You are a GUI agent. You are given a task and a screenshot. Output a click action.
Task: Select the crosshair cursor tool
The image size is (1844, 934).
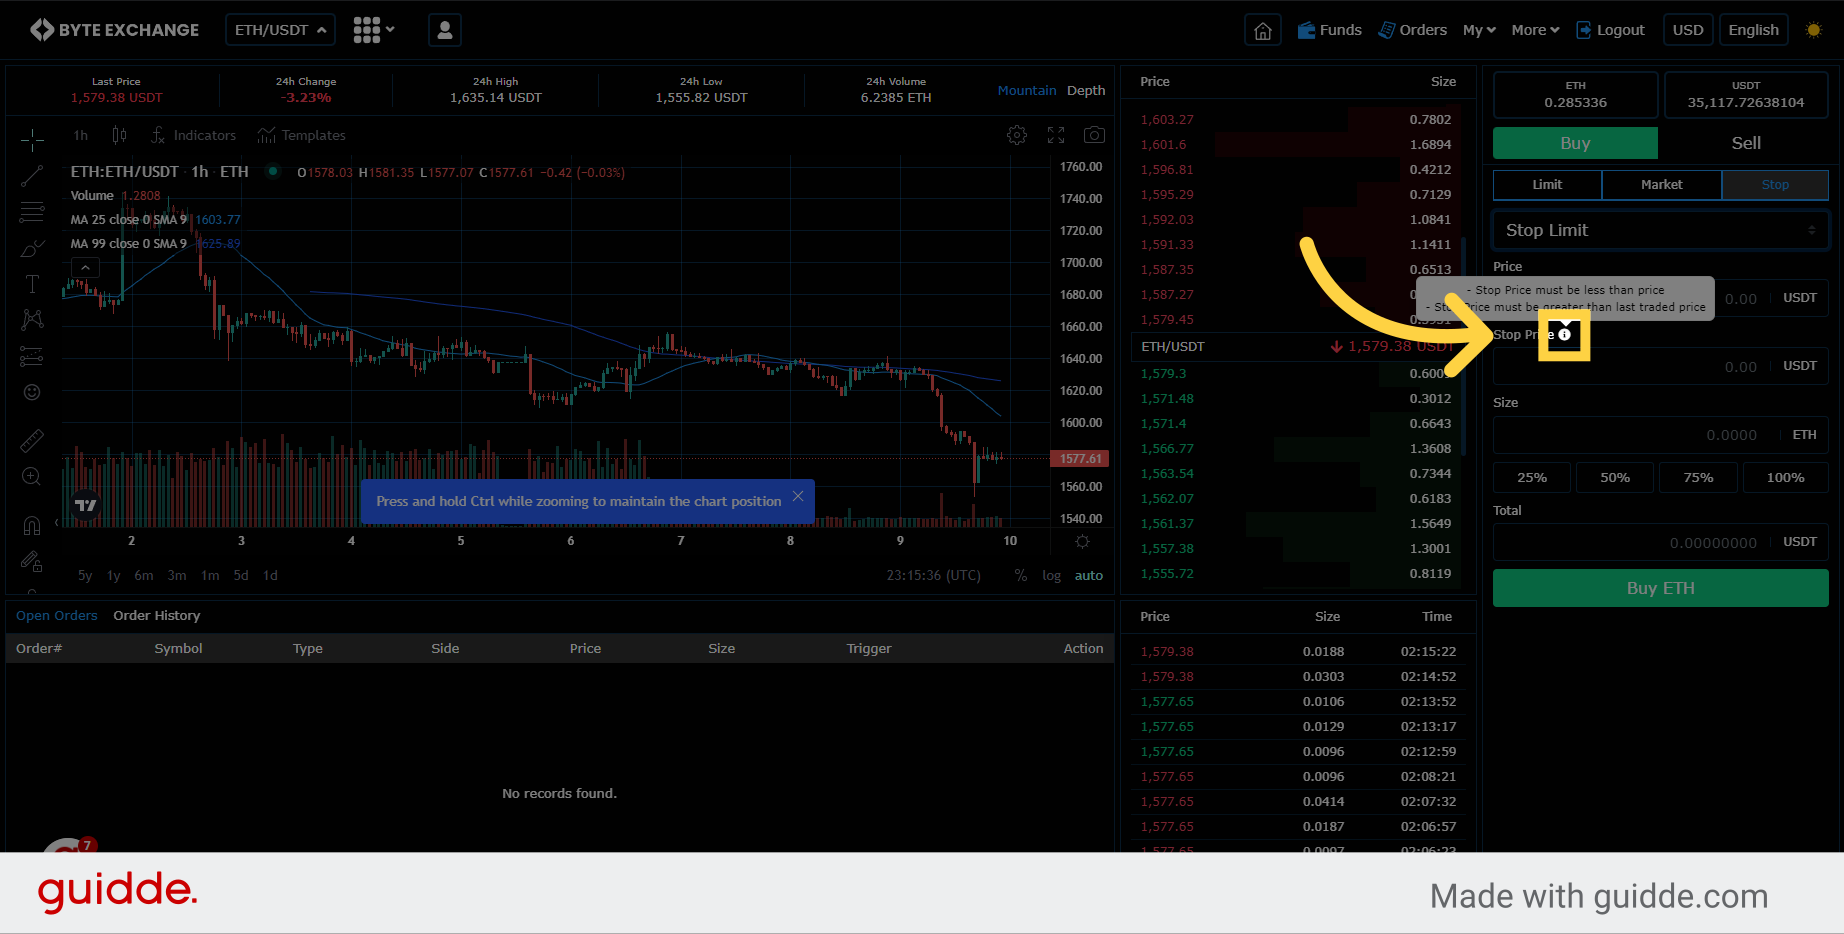pos(32,139)
